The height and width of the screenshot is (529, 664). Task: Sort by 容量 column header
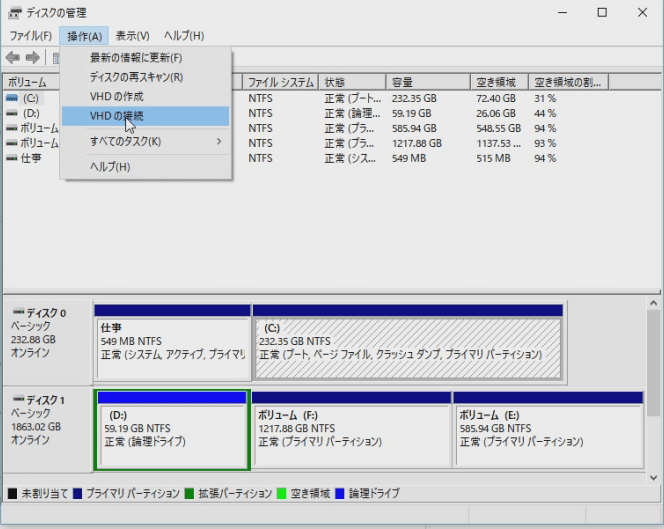coord(428,82)
